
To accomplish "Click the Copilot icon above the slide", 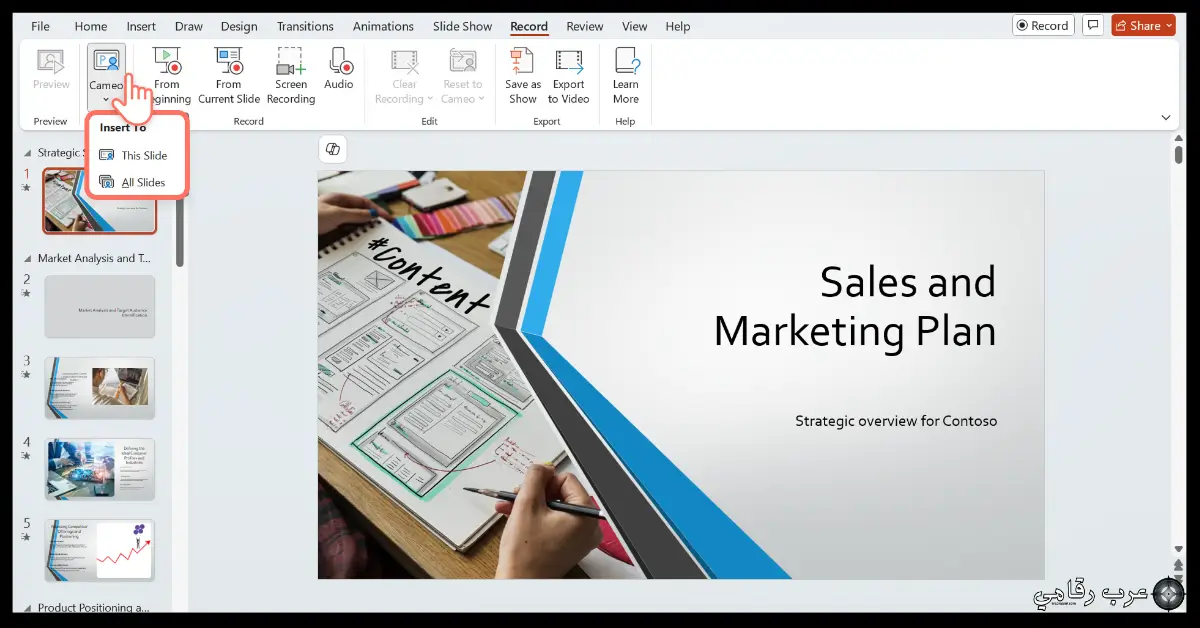I will click(333, 149).
